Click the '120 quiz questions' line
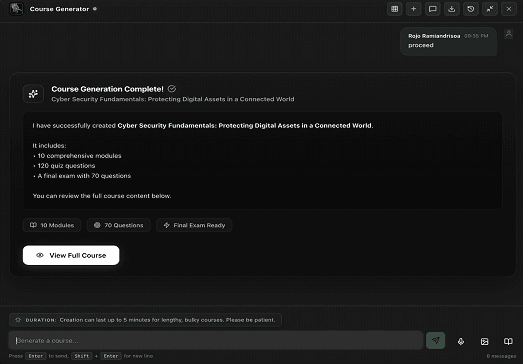The height and width of the screenshot is (364, 523). pos(66,166)
